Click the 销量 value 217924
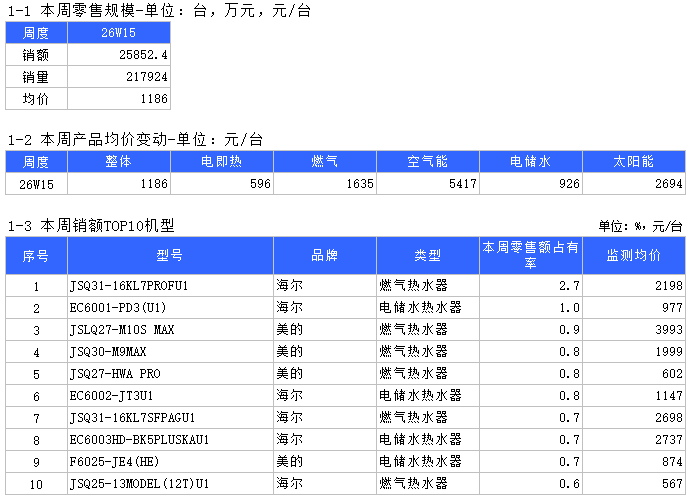Viewport: 691px width, 502px height. click(x=119, y=77)
